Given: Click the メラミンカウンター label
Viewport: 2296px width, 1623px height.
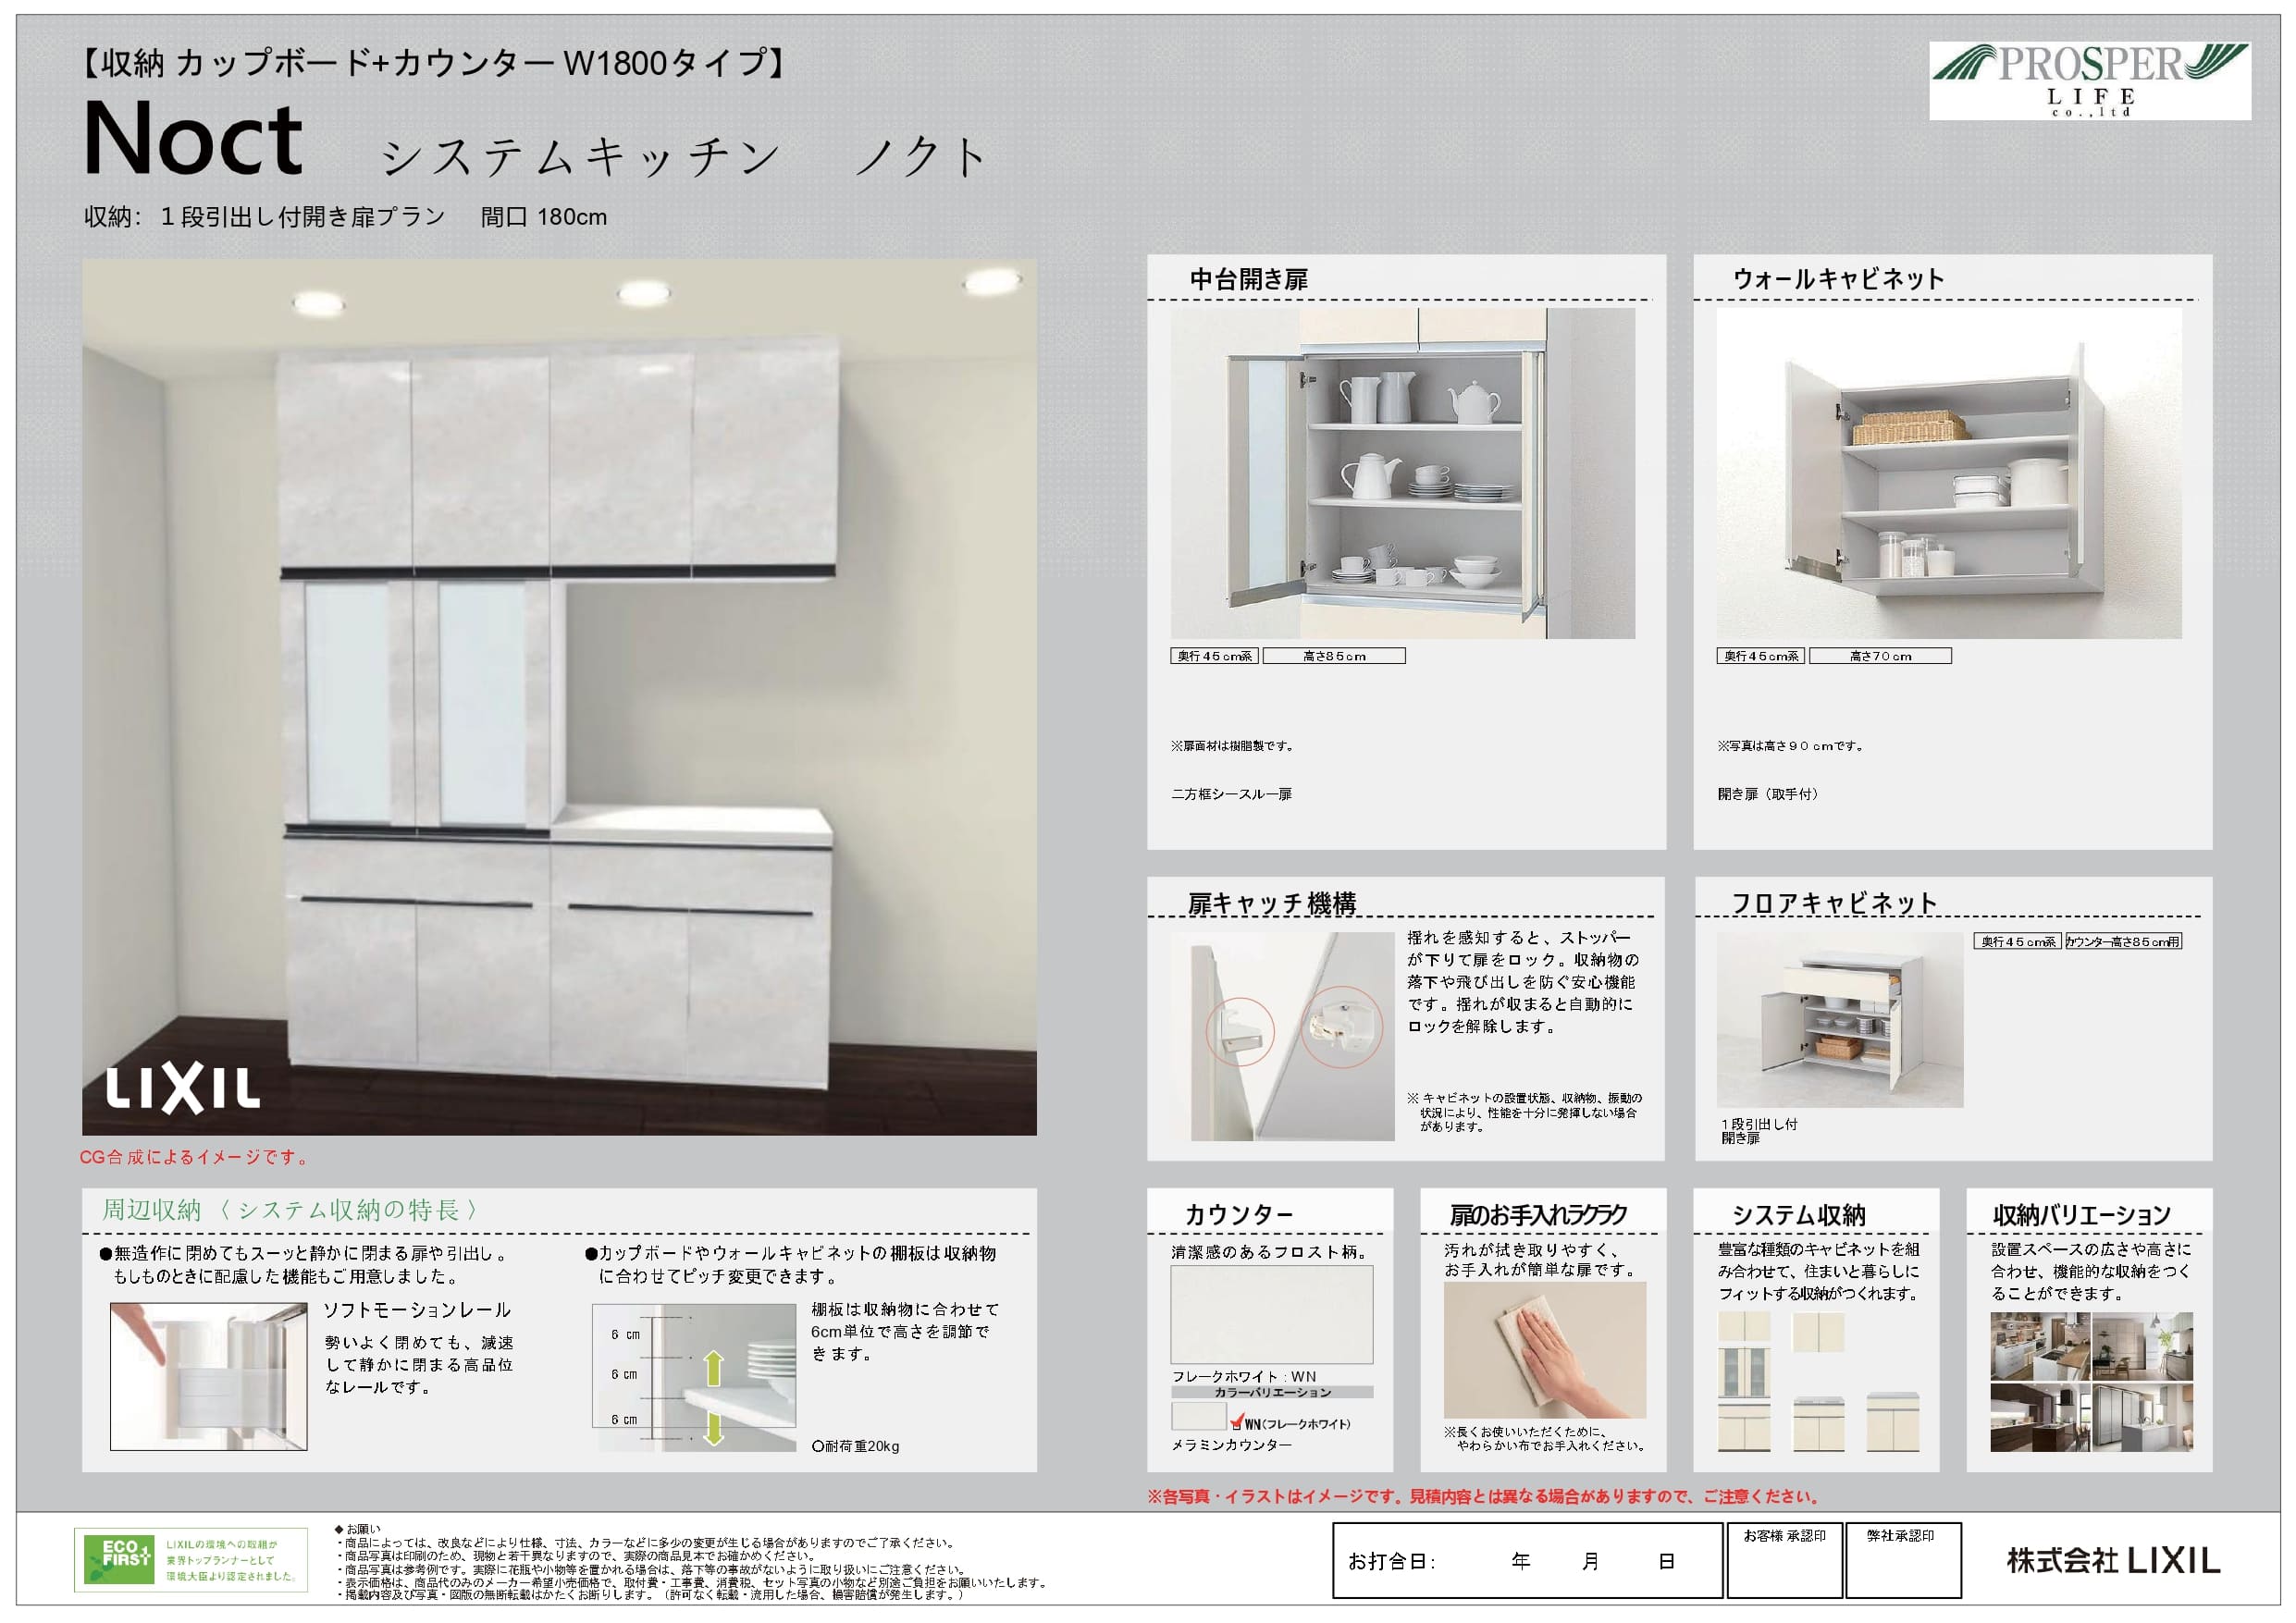Looking at the screenshot, I should tap(1232, 1445).
